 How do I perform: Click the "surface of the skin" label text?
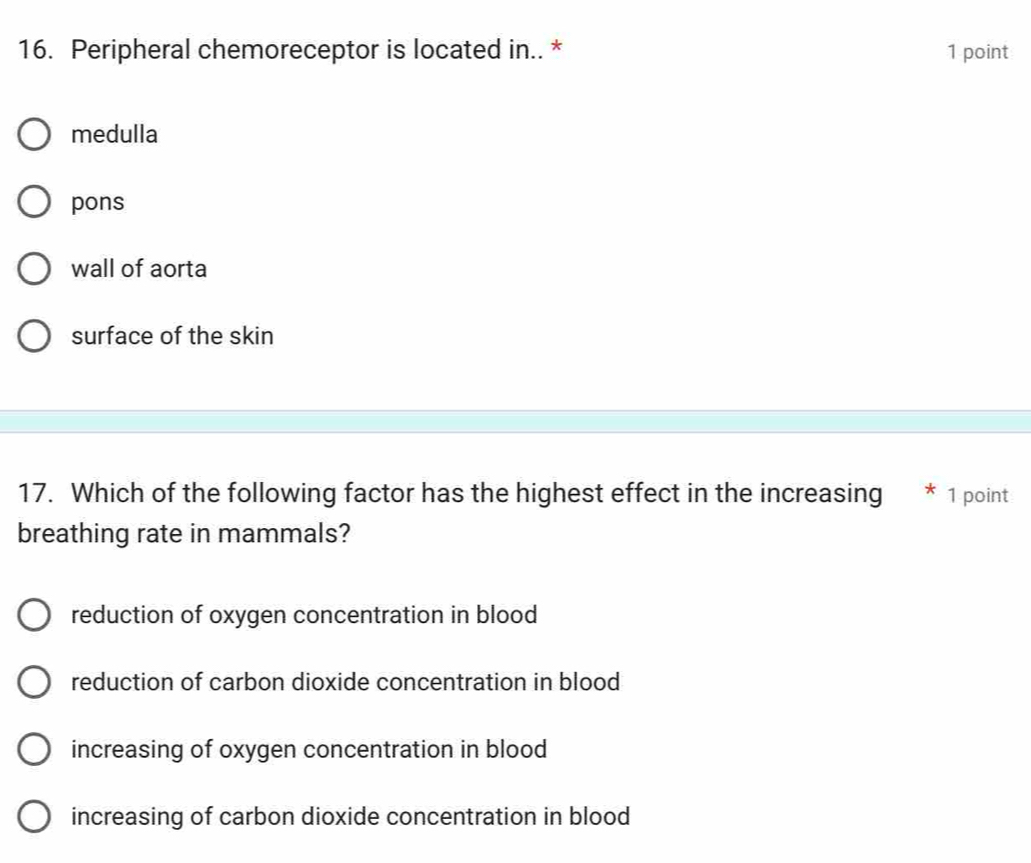(172, 335)
